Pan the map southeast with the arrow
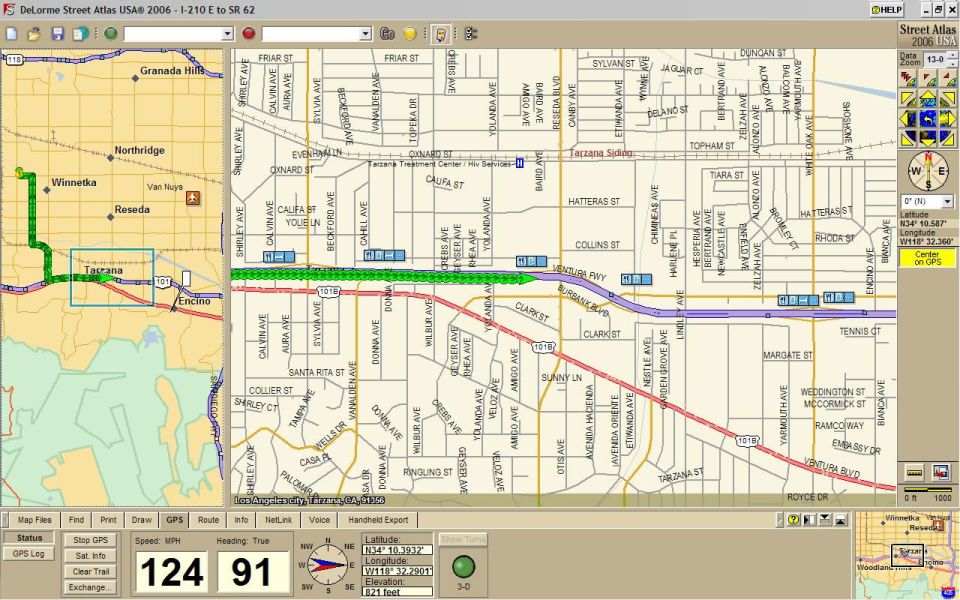 click(948, 138)
